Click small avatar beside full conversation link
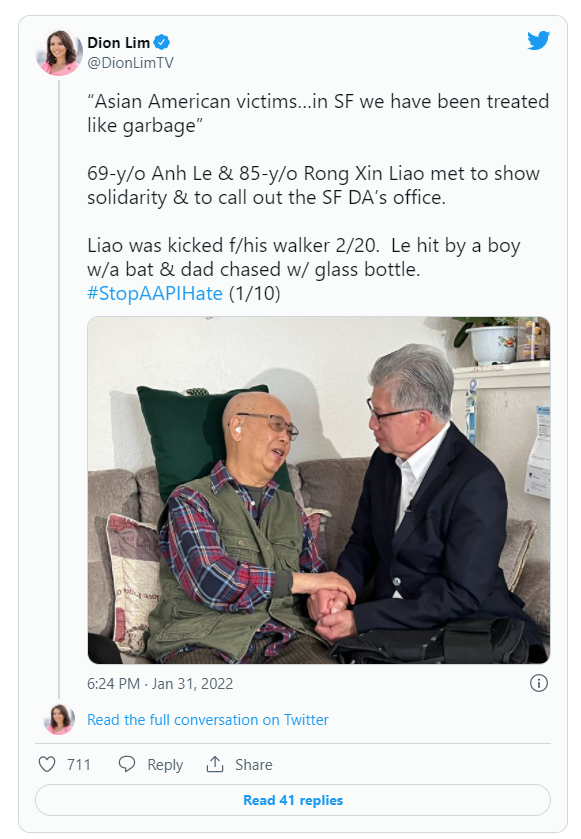Screen dimensions: 581x839 pos(59,720)
